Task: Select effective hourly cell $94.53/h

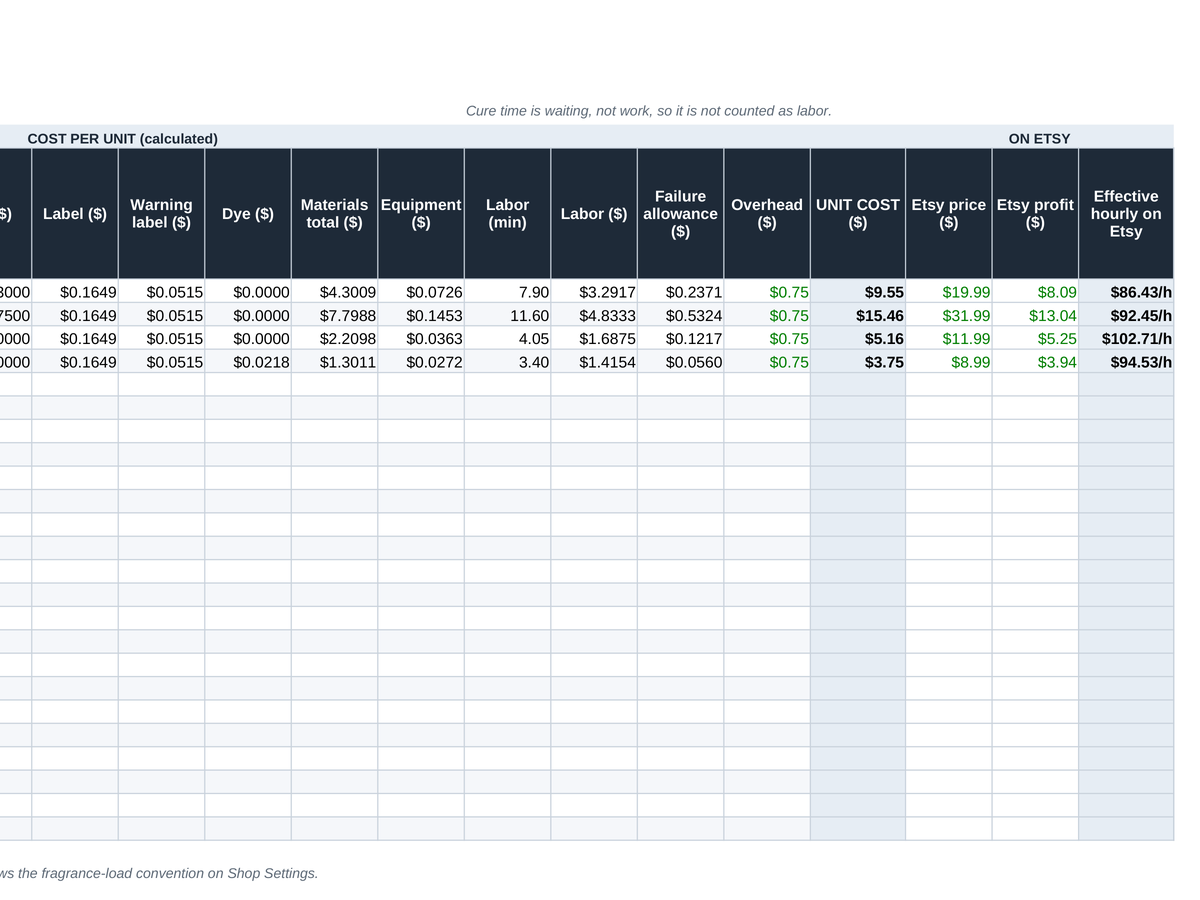Action: point(1126,362)
